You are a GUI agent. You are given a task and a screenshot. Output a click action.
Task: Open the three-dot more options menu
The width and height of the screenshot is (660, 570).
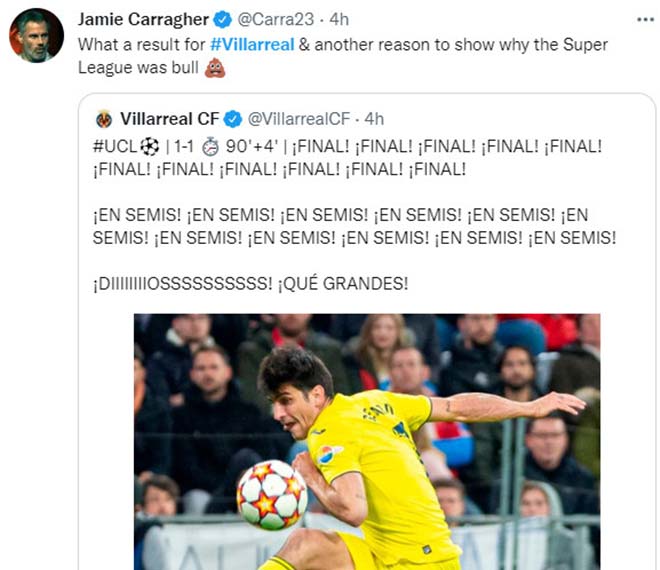645,19
